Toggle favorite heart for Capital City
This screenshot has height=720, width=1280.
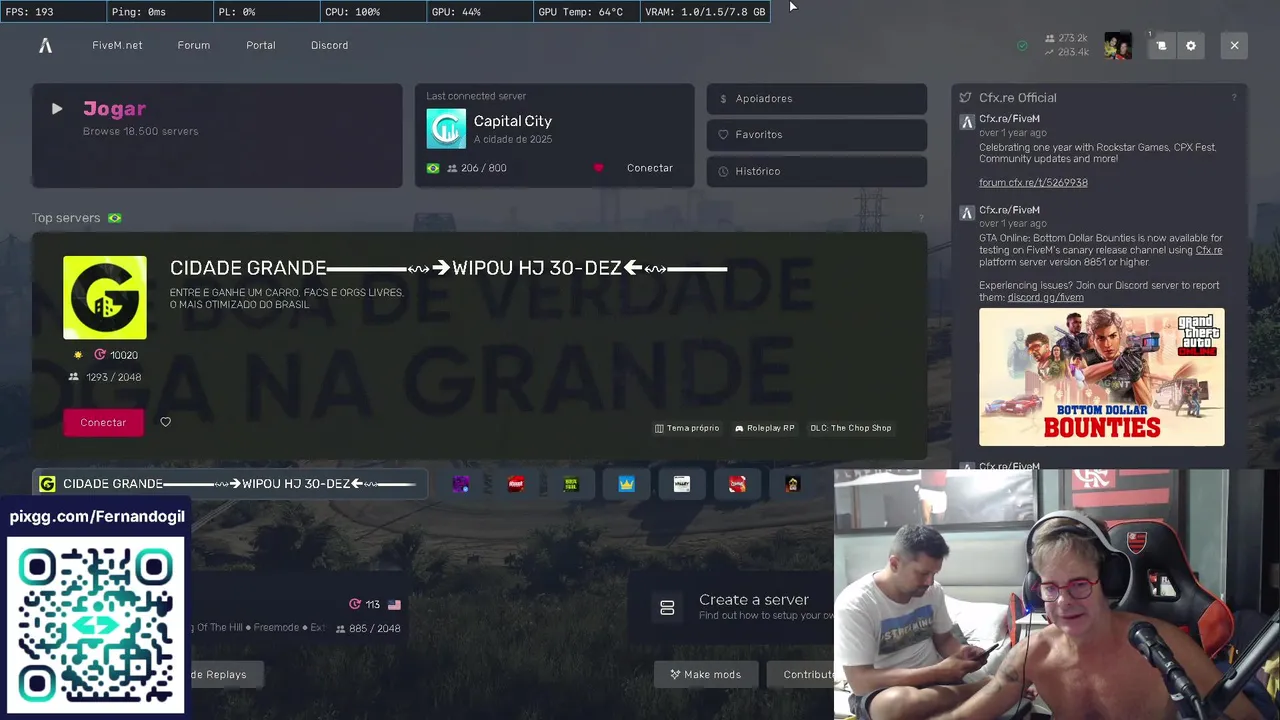pos(599,168)
